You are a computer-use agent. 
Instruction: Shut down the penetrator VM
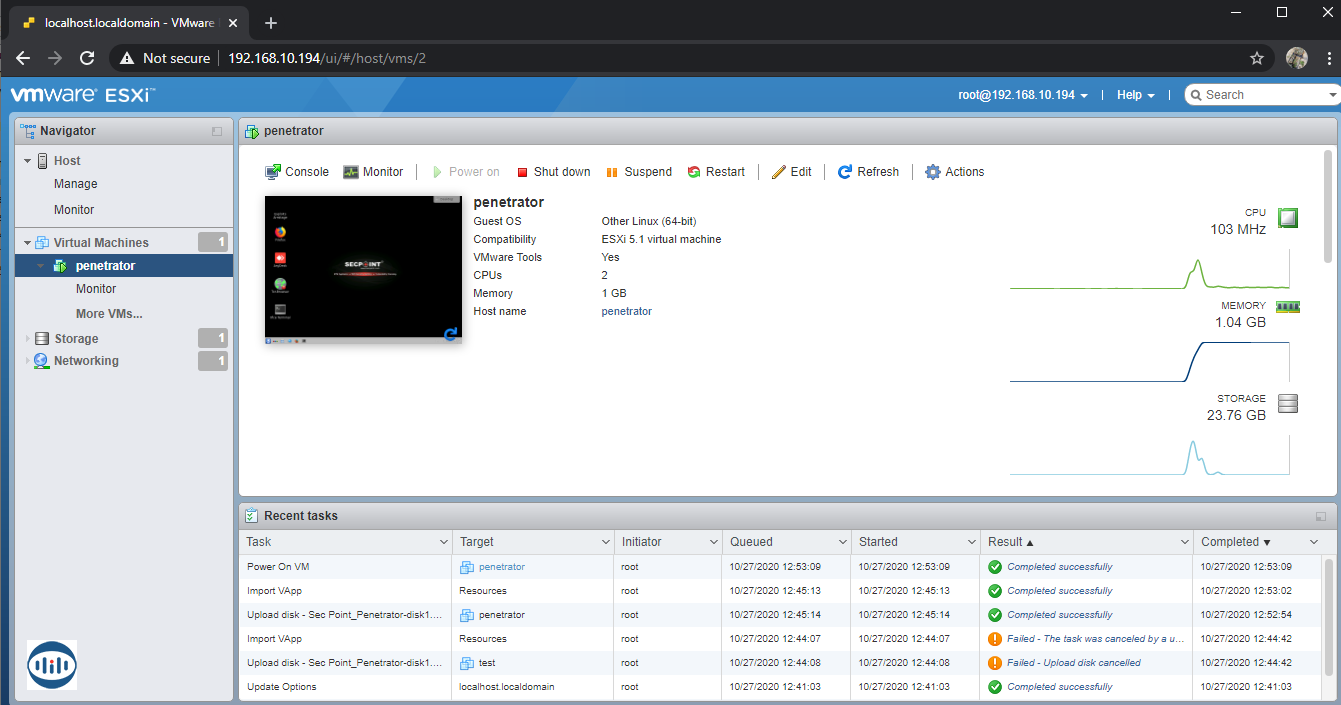click(553, 172)
